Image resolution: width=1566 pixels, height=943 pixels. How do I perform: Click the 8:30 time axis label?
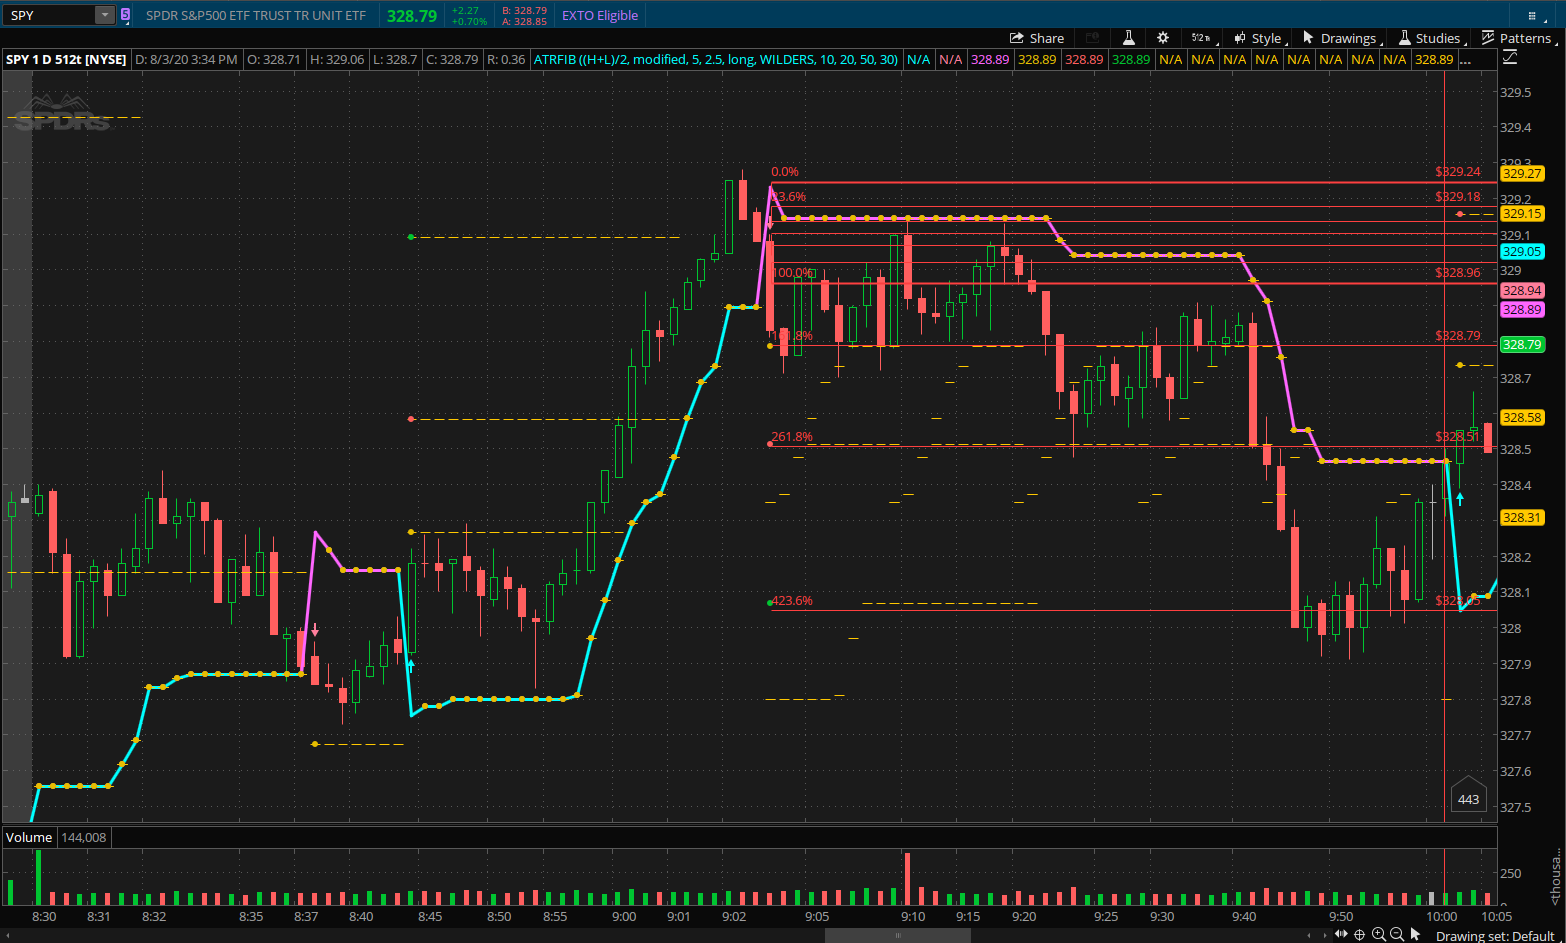[x=44, y=917]
